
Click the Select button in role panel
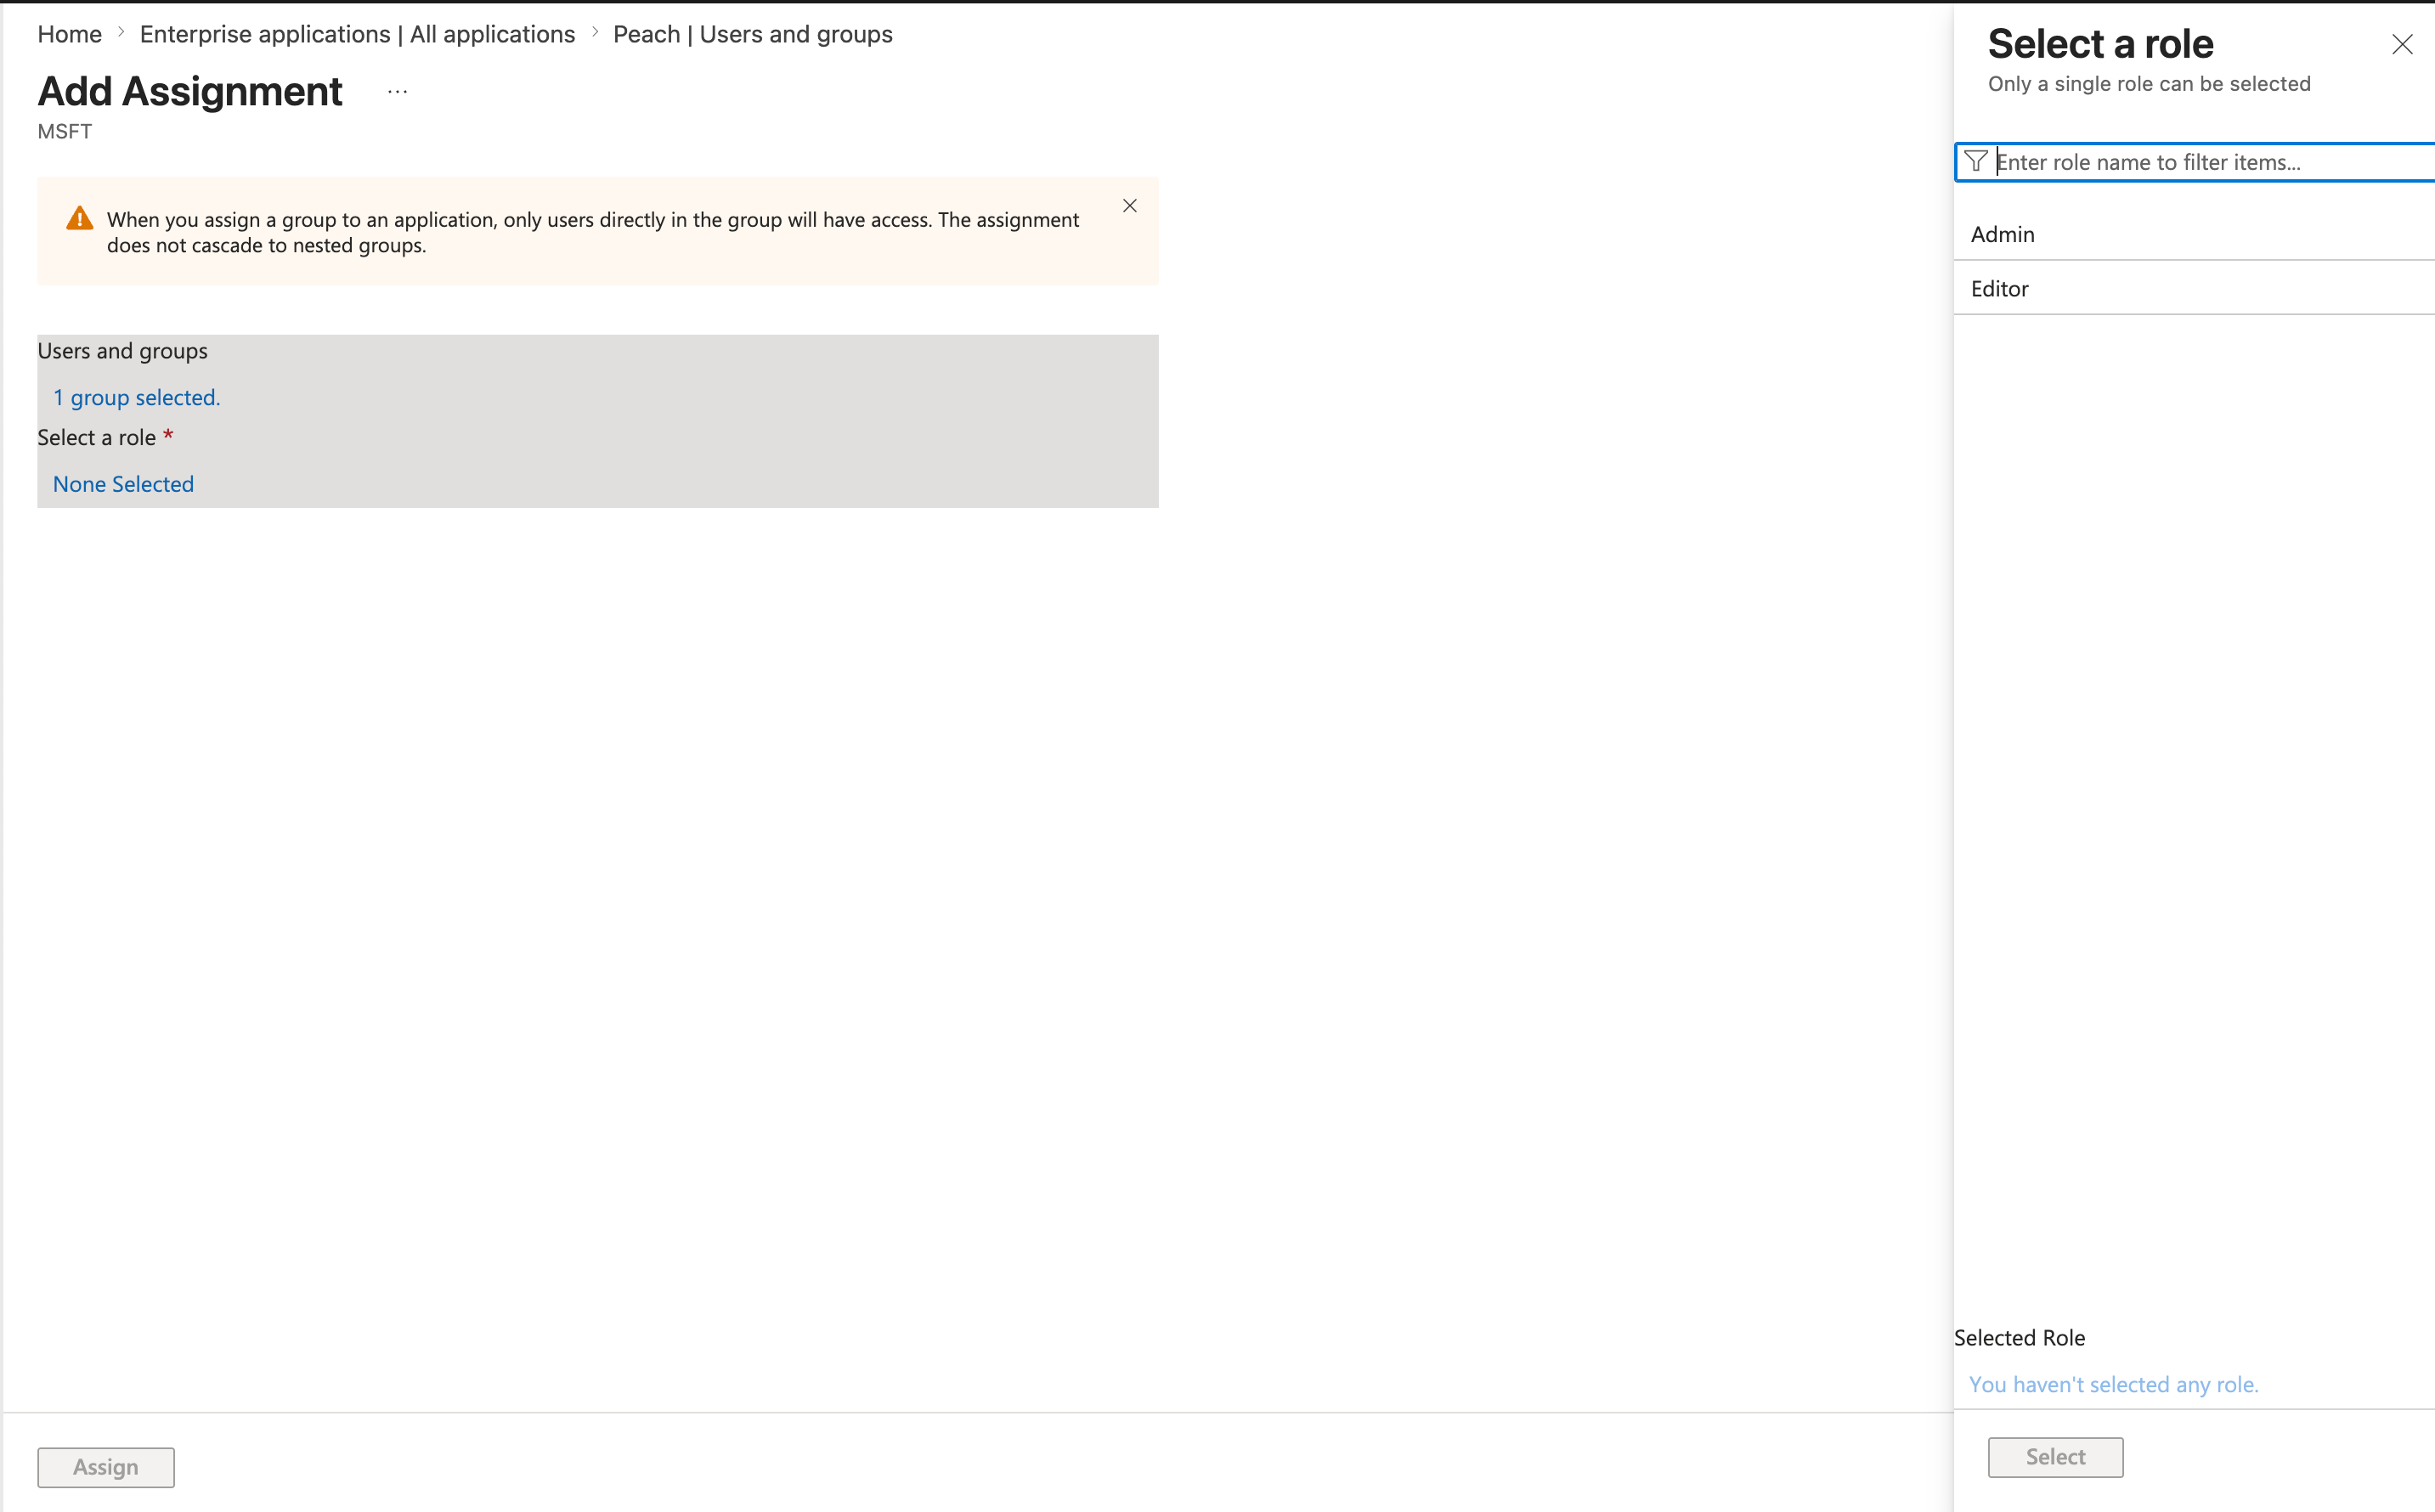pyautogui.click(x=2056, y=1457)
